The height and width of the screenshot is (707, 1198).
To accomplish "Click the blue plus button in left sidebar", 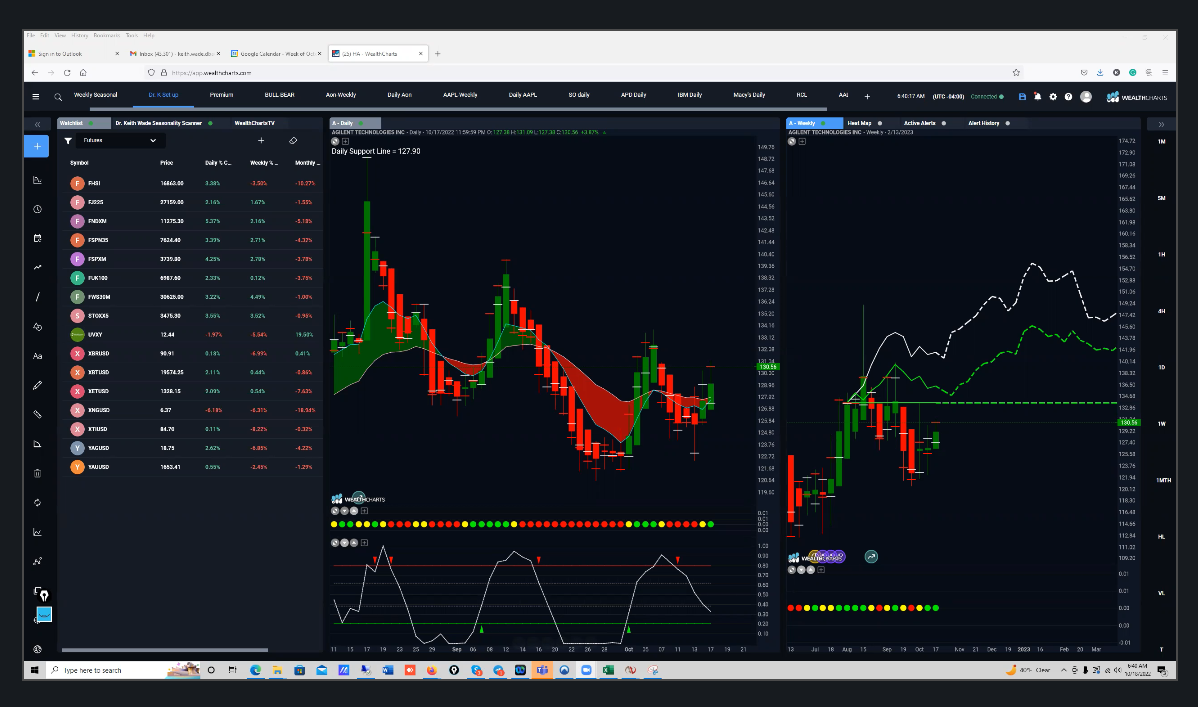I will coord(37,146).
